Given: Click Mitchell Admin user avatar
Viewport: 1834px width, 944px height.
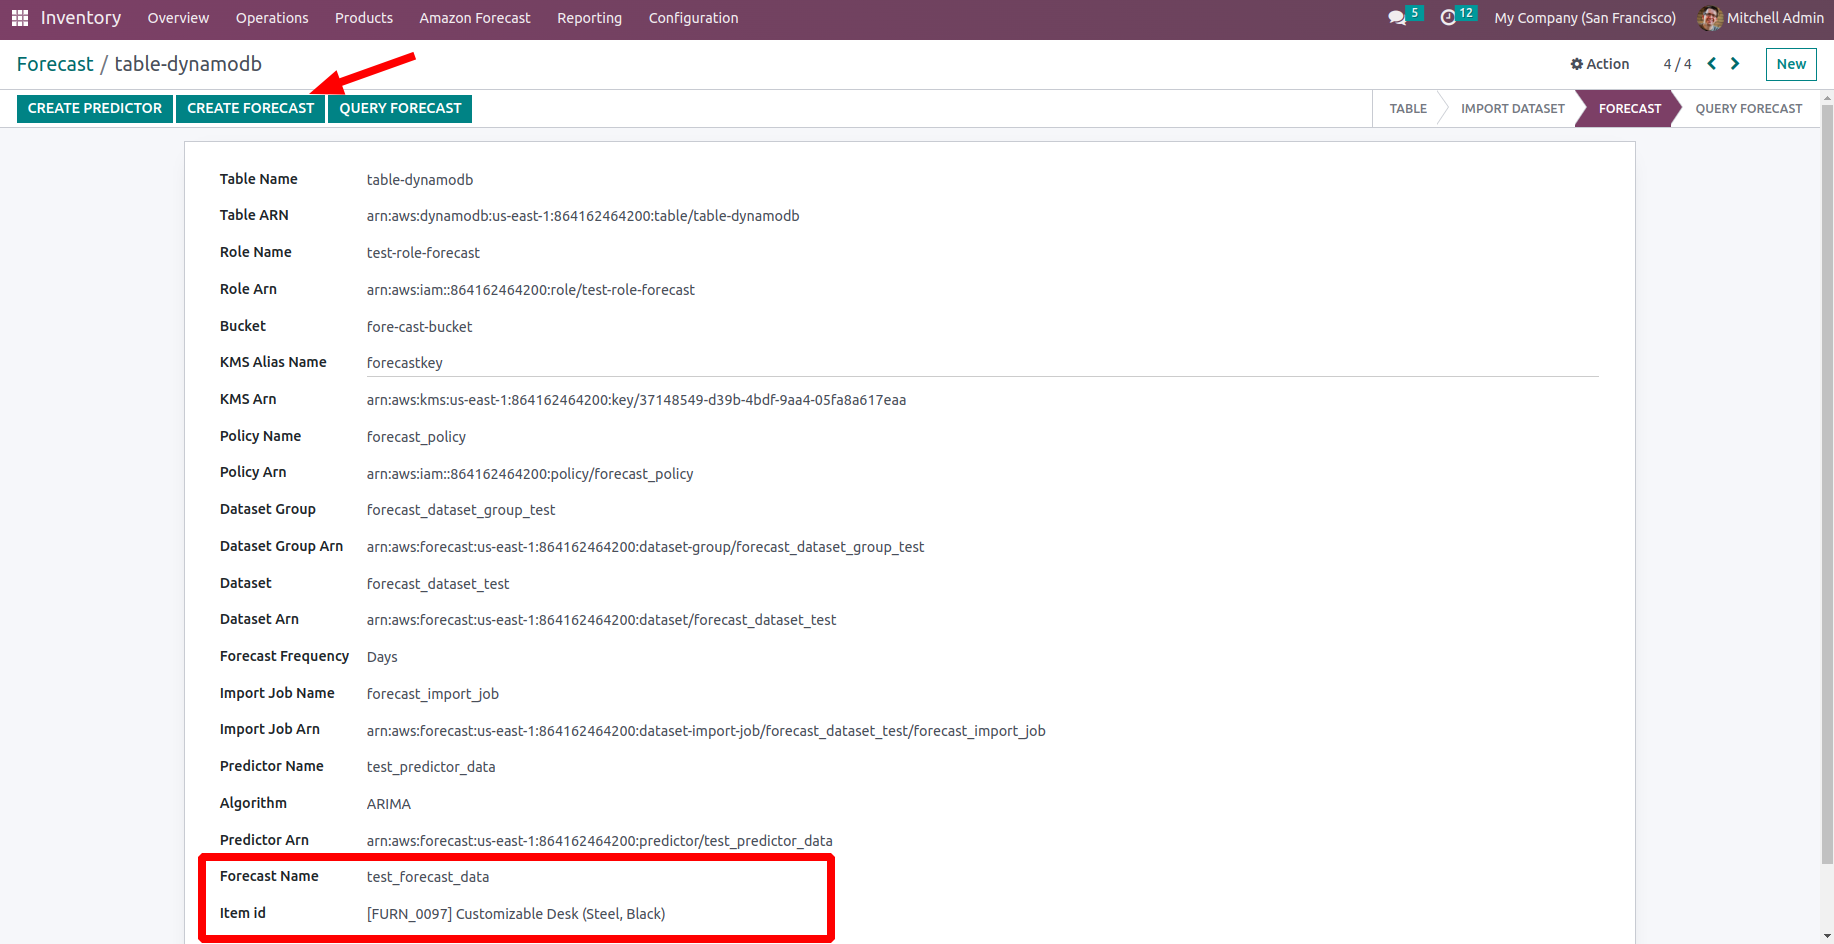Looking at the screenshot, I should point(1710,18).
